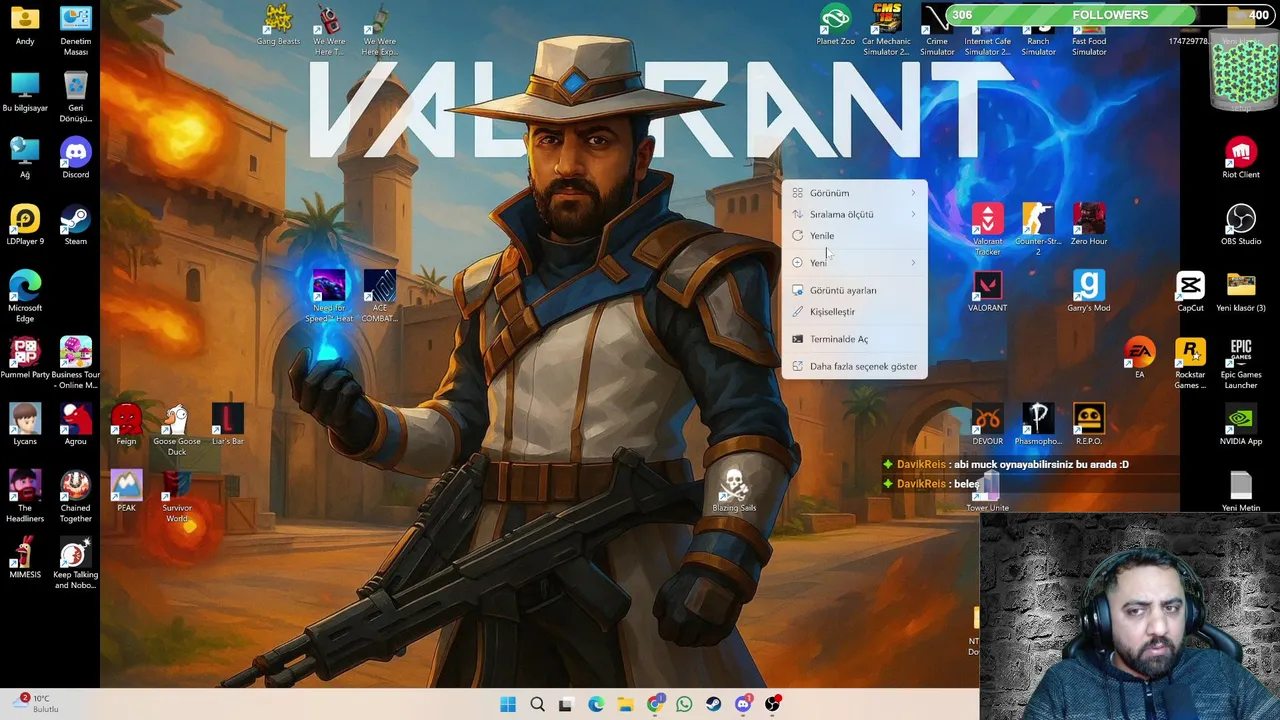Select Chained Together game icon
This screenshot has height=720, width=1280.
(75, 497)
